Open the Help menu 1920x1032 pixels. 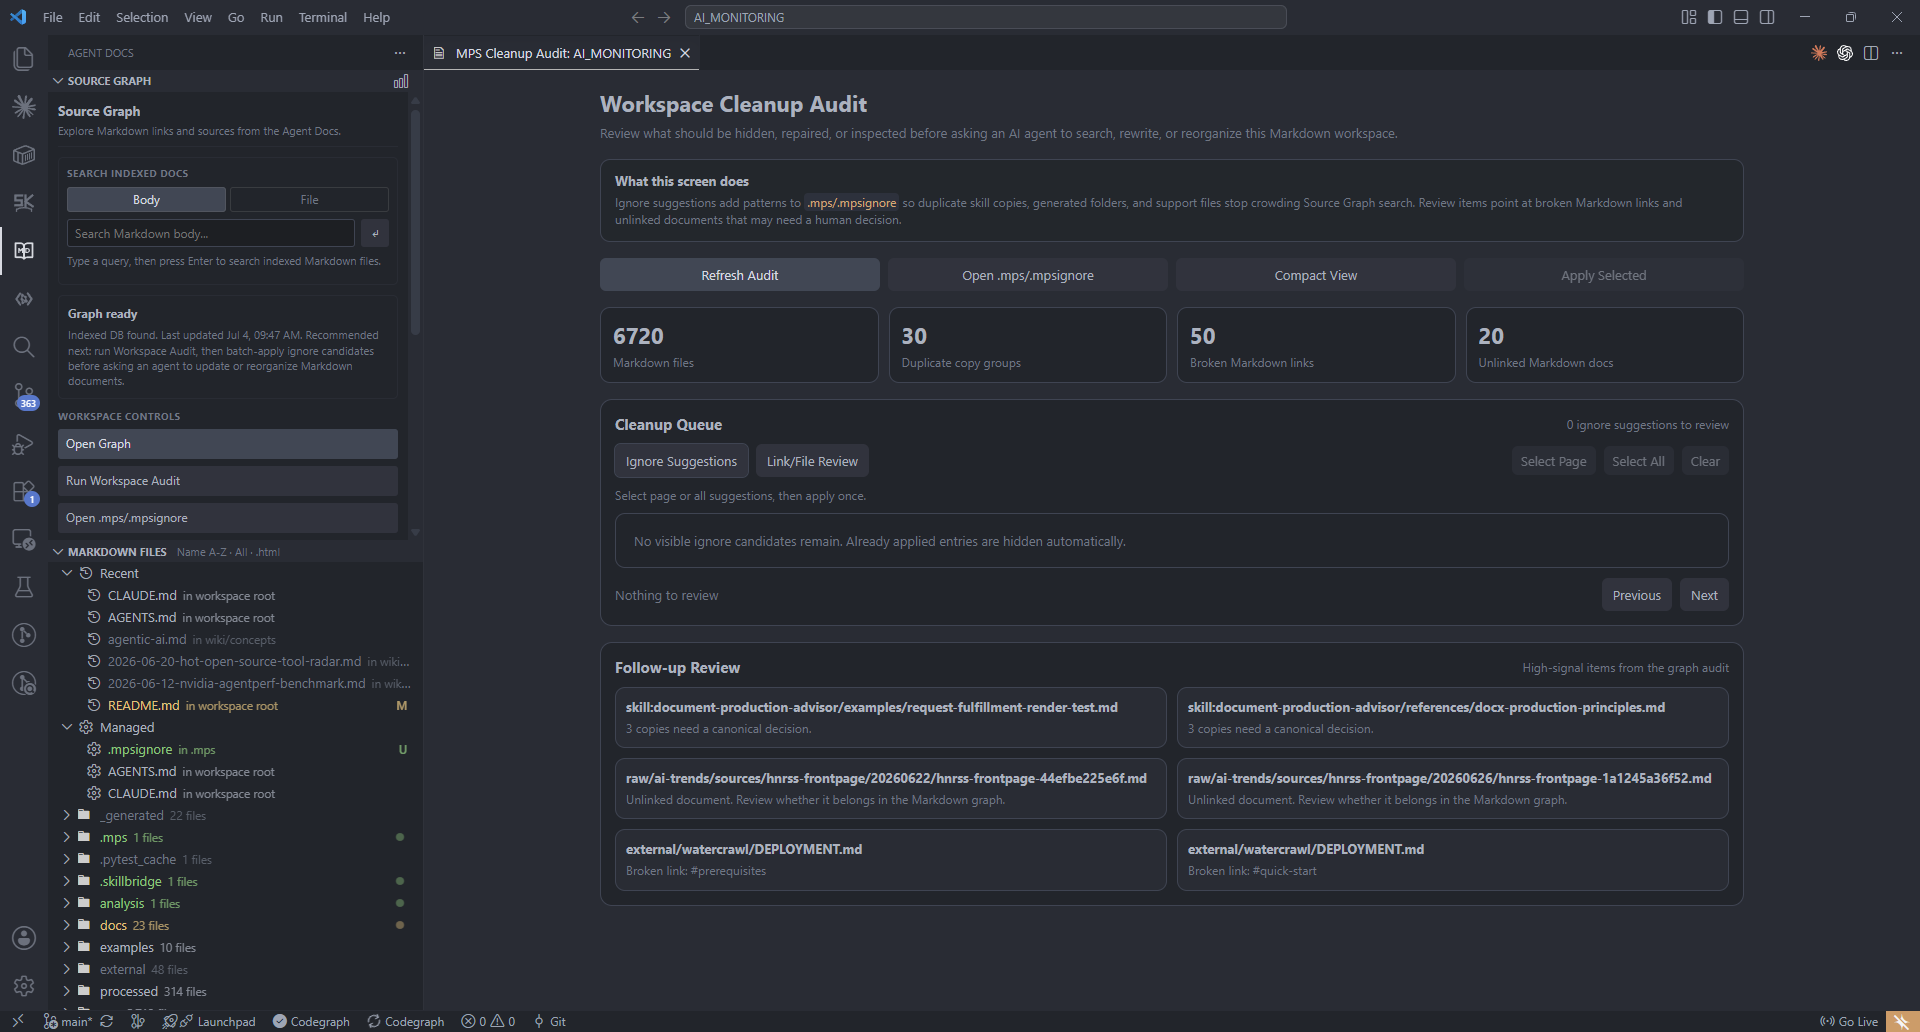(x=376, y=17)
